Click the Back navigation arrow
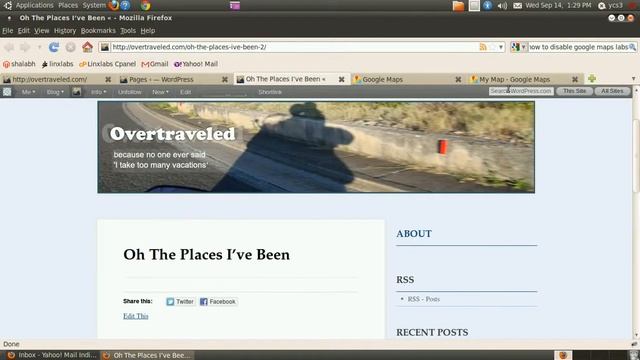 [x=9, y=47]
